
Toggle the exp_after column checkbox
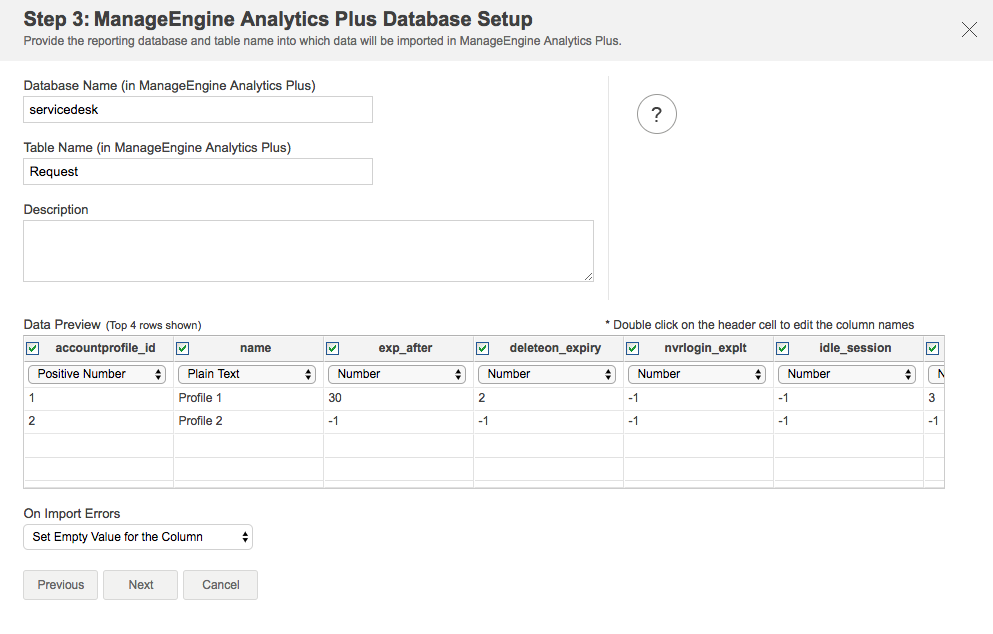coord(332,348)
